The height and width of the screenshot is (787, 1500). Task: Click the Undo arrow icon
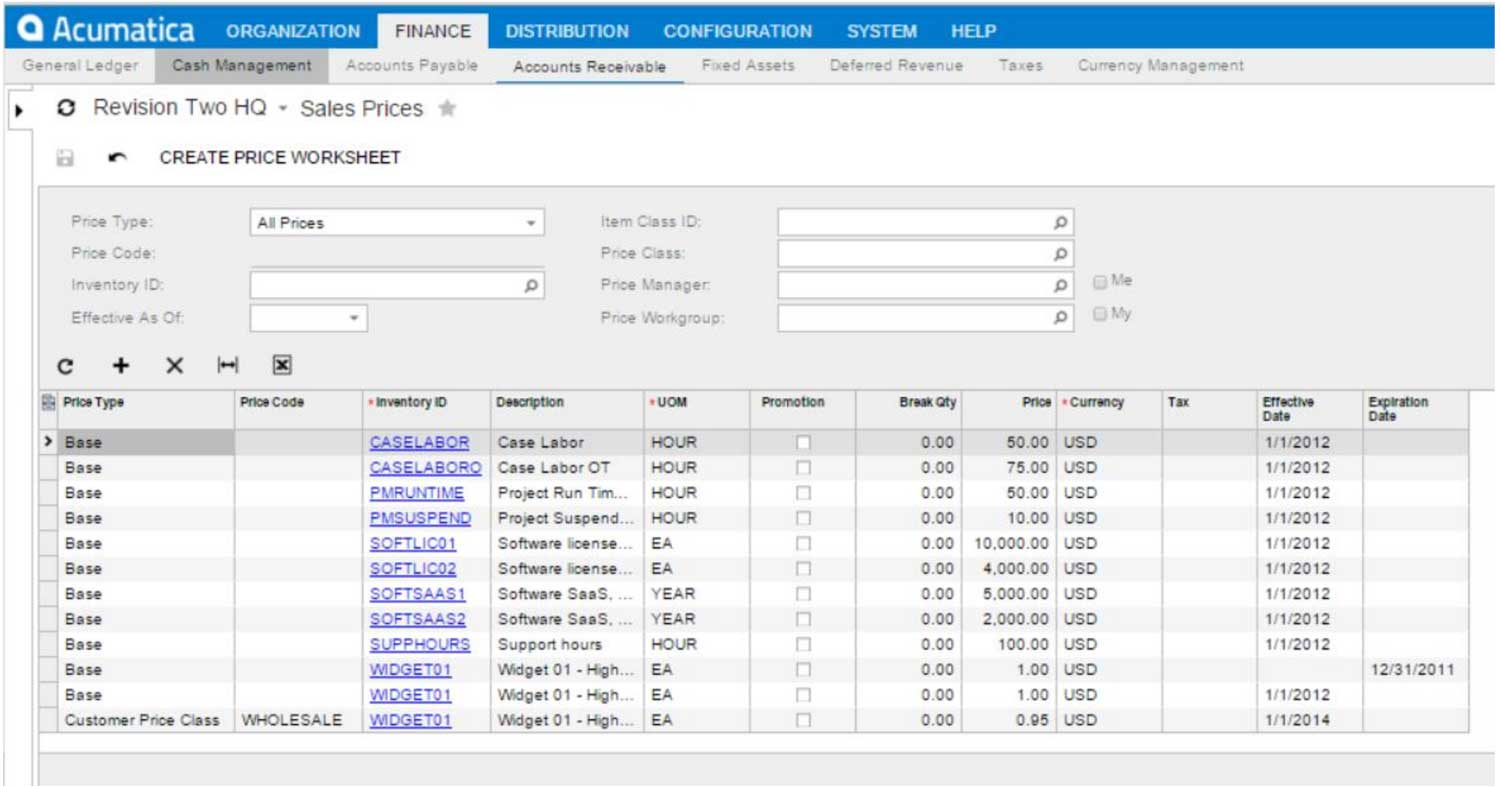click(117, 158)
